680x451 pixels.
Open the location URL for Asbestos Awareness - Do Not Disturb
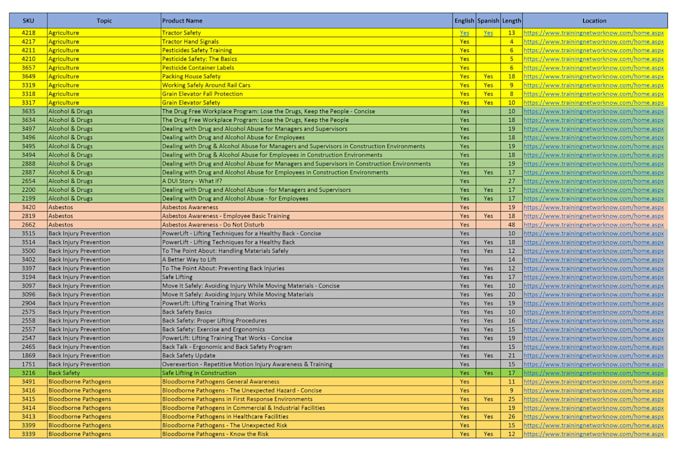(x=594, y=225)
